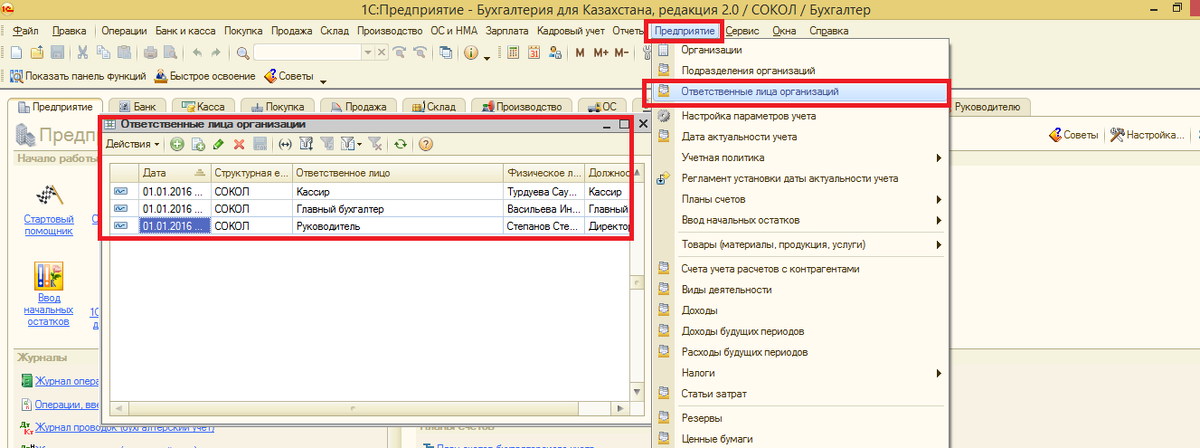Viewport: 1200px width, 448px height.
Task: Open the Действия dropdown menu
Action: pyautogui.click(x=132, y=144)
